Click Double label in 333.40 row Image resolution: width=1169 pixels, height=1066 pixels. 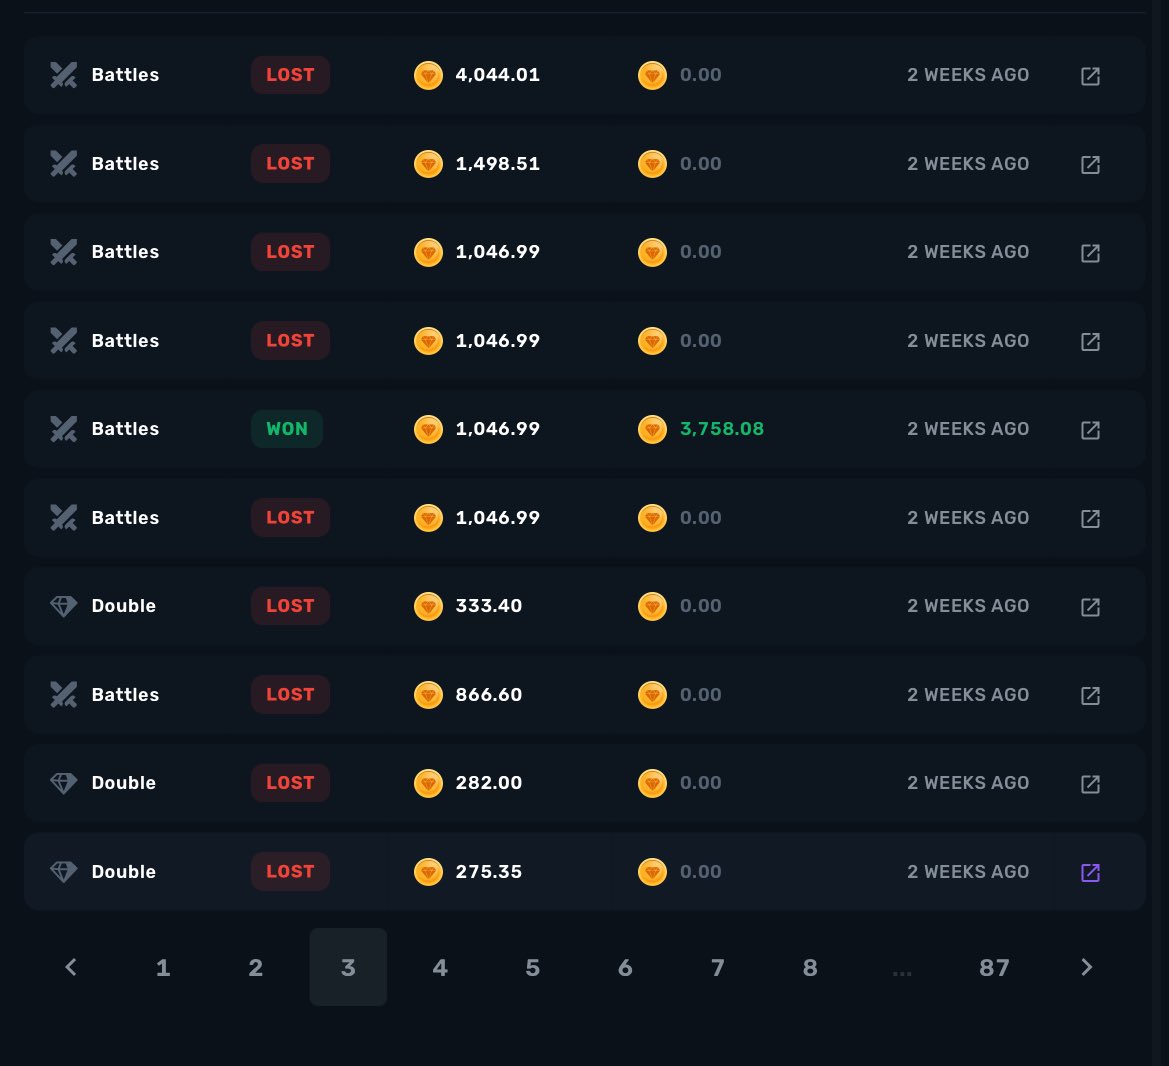pos(124,605)
